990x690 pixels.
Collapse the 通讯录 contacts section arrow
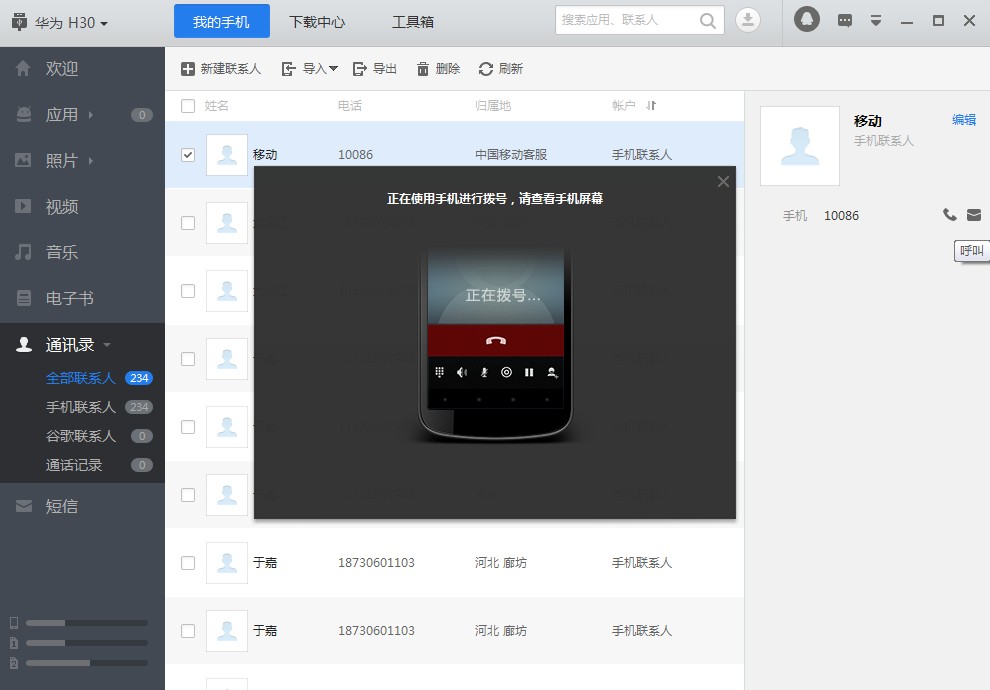107,345
